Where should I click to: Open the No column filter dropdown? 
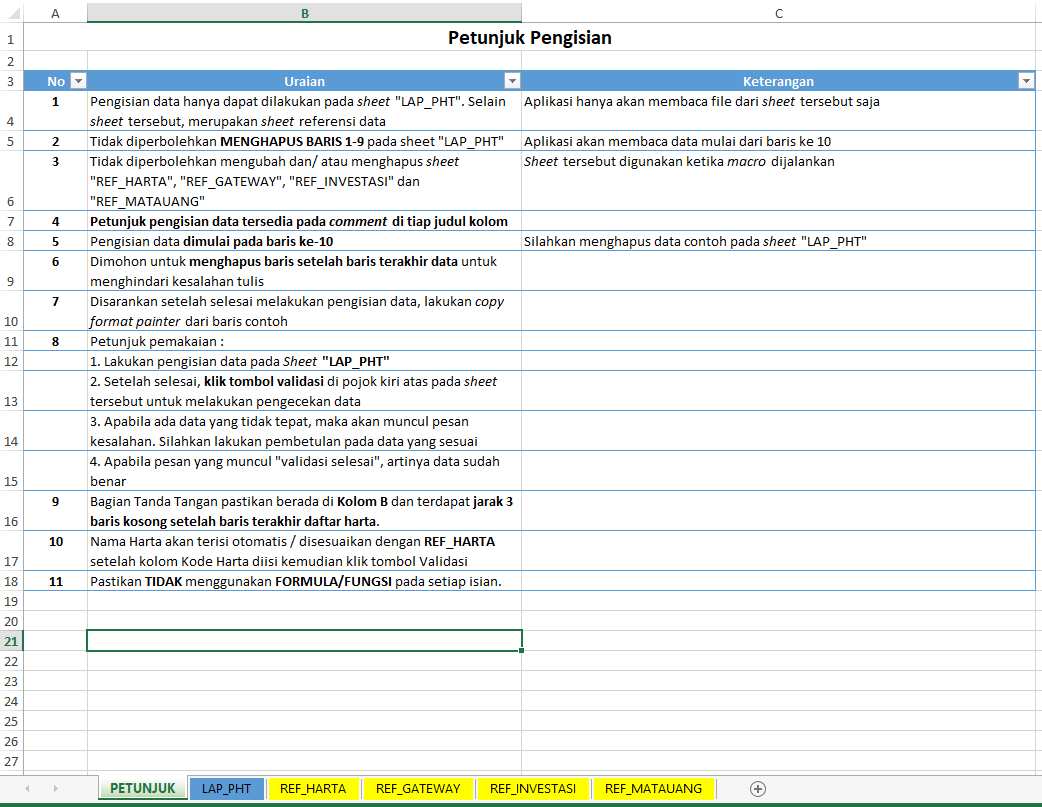click(x=79, y=81)
